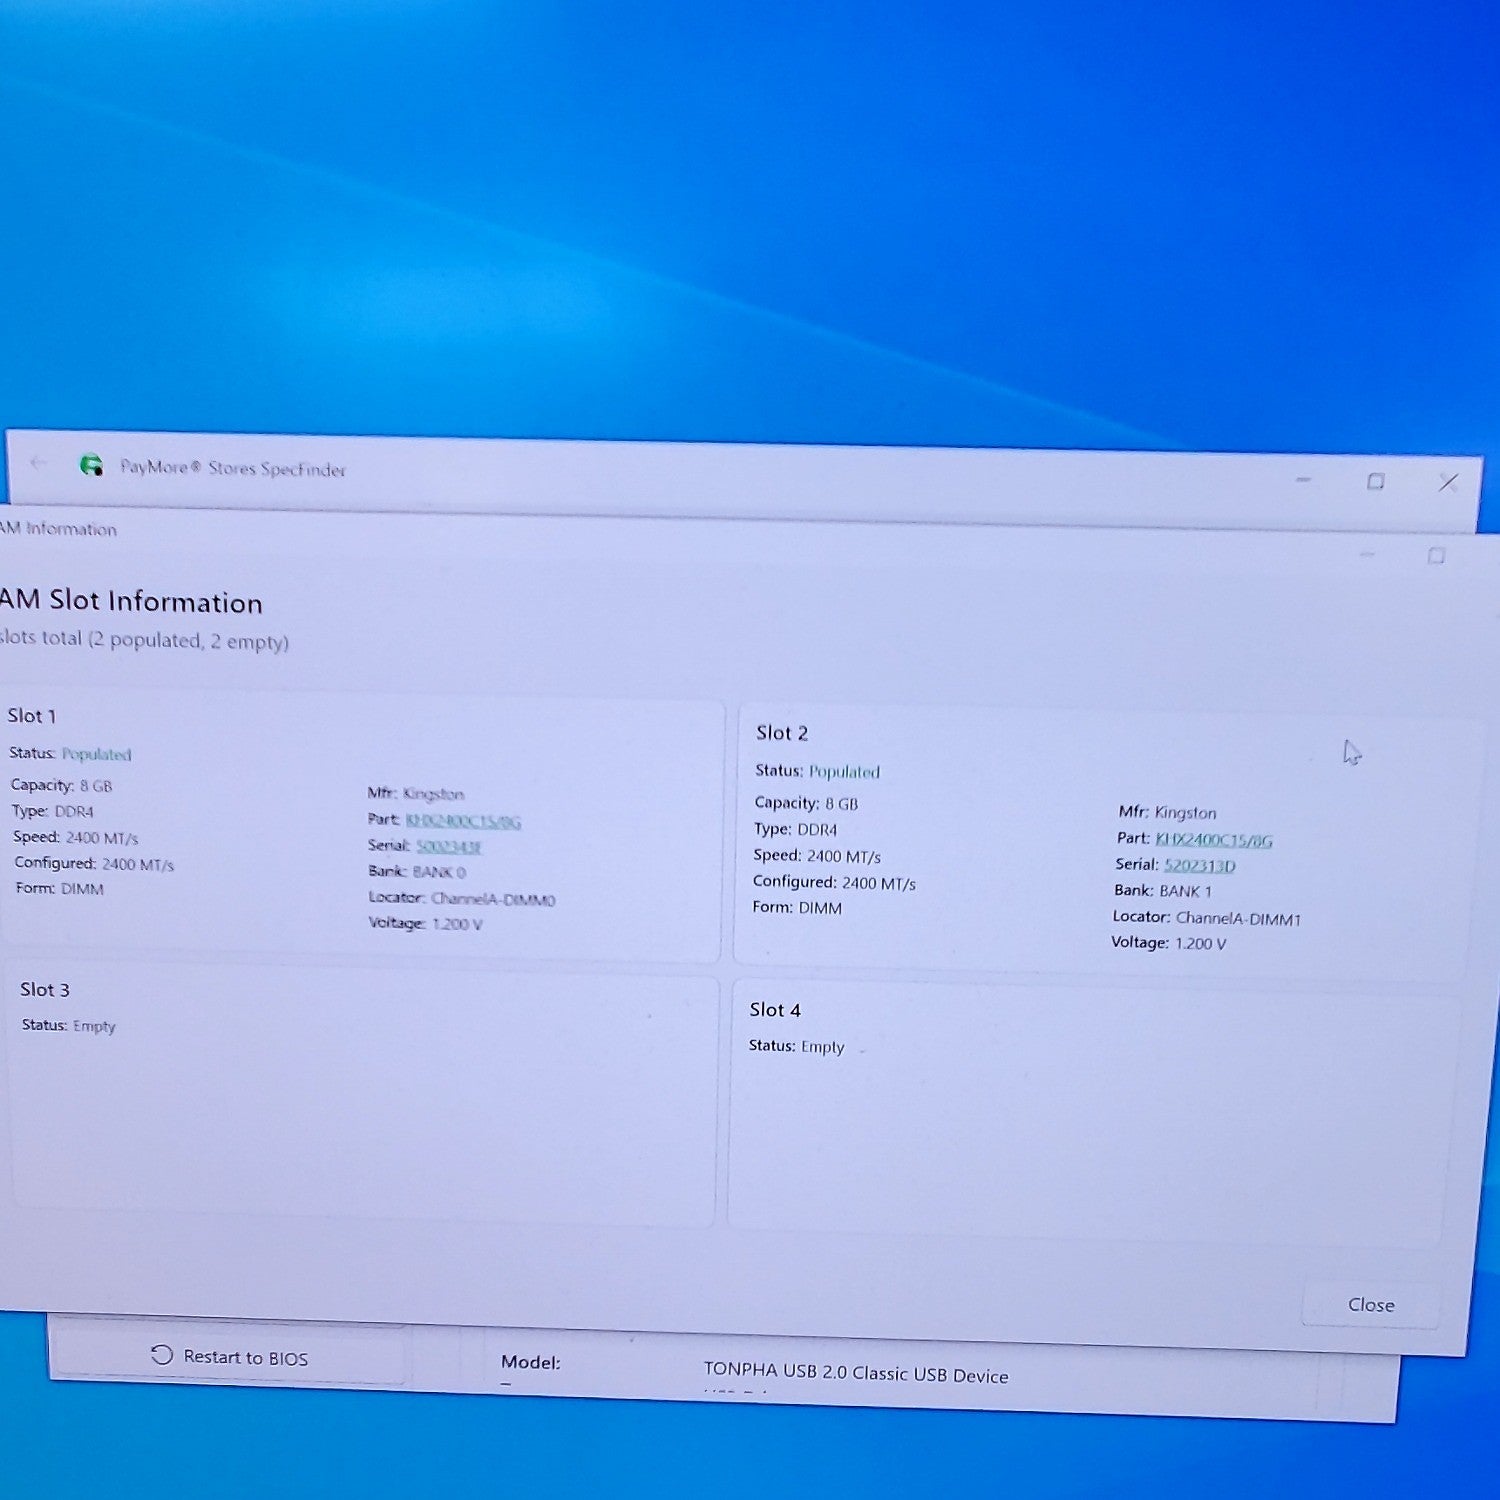Screen dimensions: 1500x1500
Task: Select the Slot 3 empty card
Action: pyautogui.click(x=365, y=1095)
